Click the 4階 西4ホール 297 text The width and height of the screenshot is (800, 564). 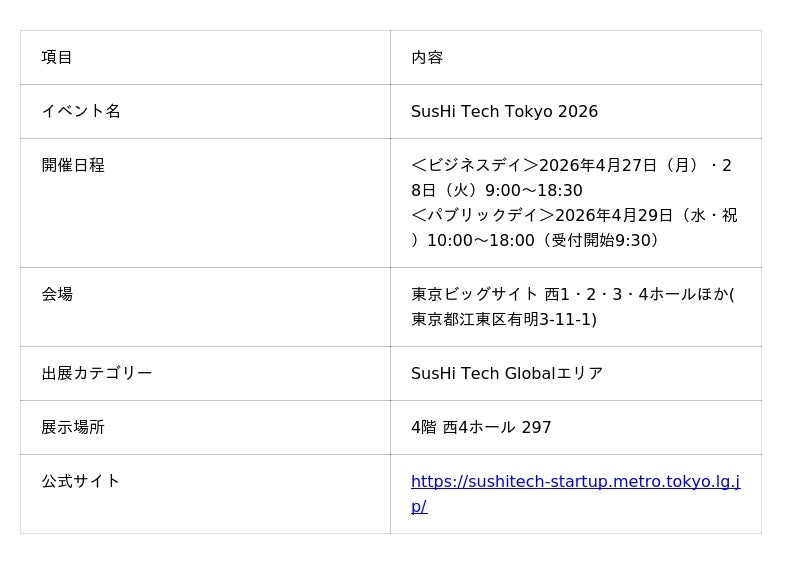[481, 427]
